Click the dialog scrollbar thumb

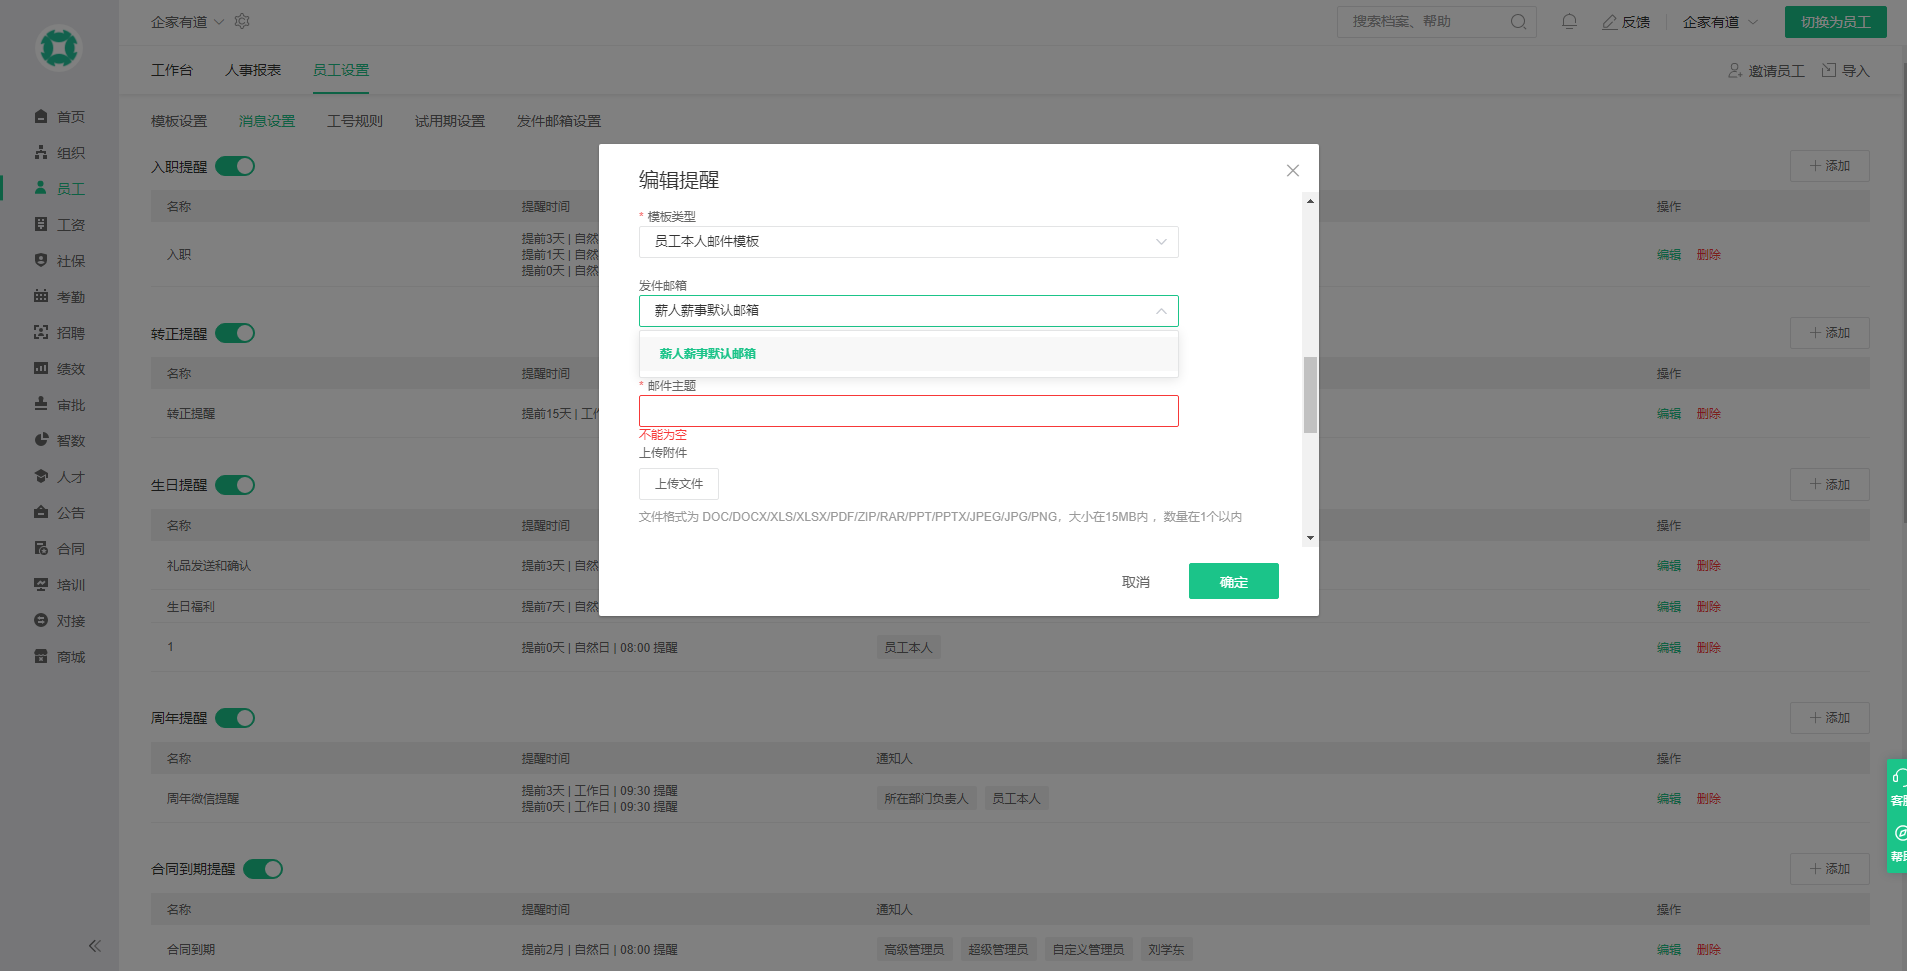click(x=1310, y=395)
